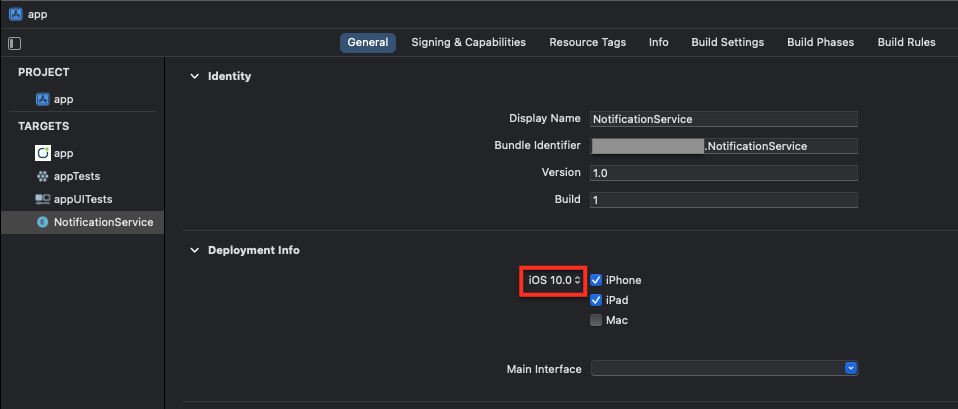Open the Main Interface dropdown
The height and width of the screenshot is (409, 958).
click(x=851, y=368)
